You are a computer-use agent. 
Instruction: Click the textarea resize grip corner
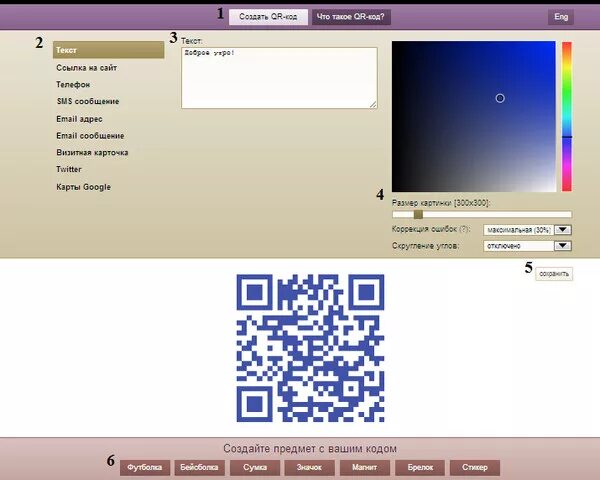pyautogui.click(x=373, y=104)
